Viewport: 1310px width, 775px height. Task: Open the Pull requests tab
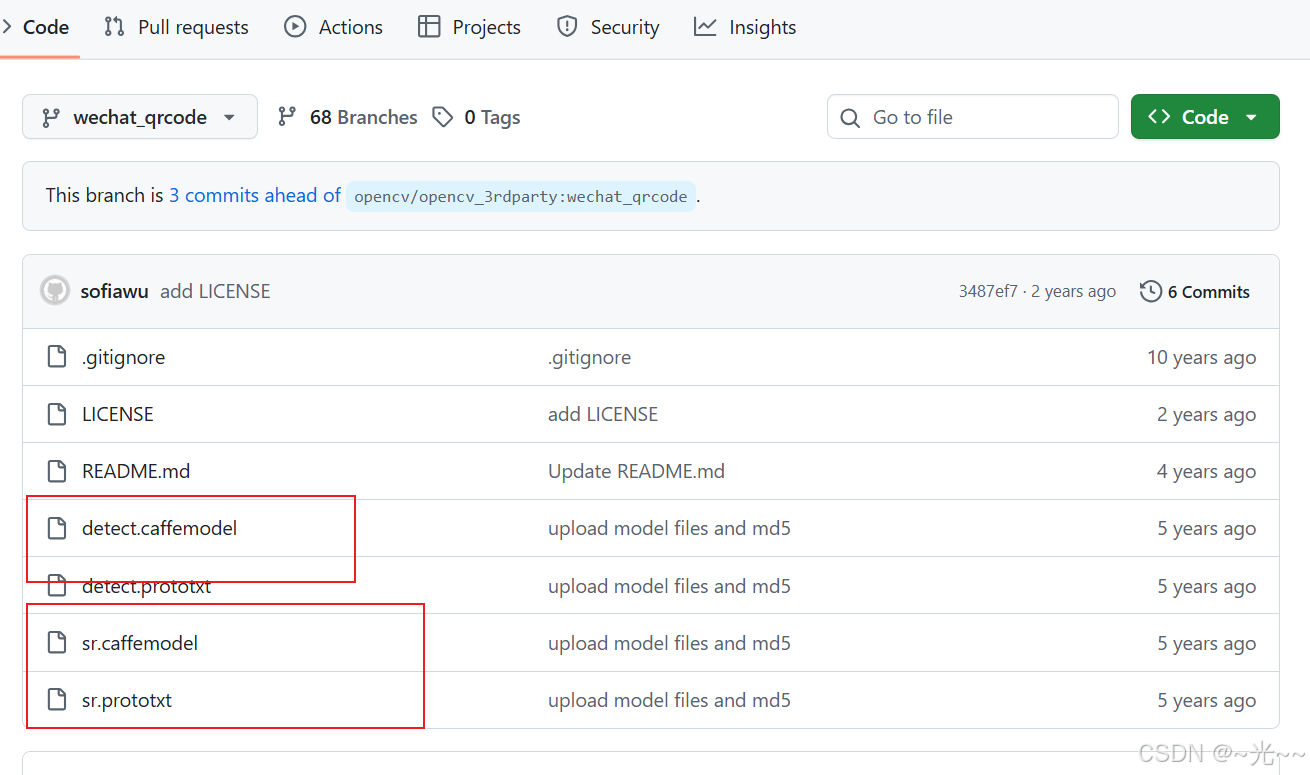[176, 27]
